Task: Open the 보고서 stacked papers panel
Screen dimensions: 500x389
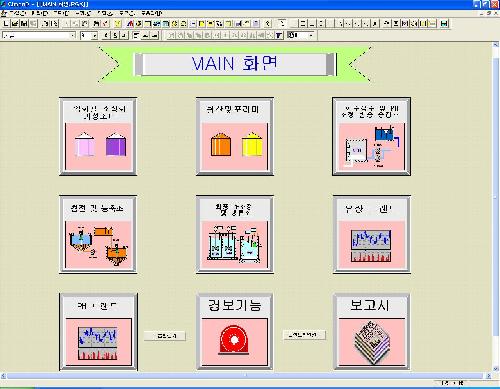Action: (372, 332)
